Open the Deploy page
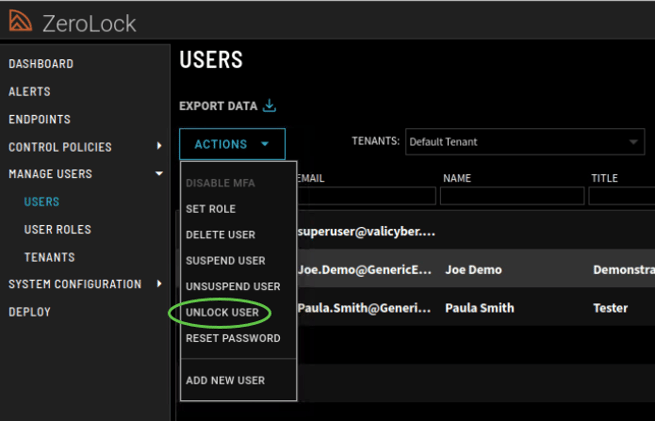Image resolution: width=655 pixels, height=421 pixels. coord(30,312)
